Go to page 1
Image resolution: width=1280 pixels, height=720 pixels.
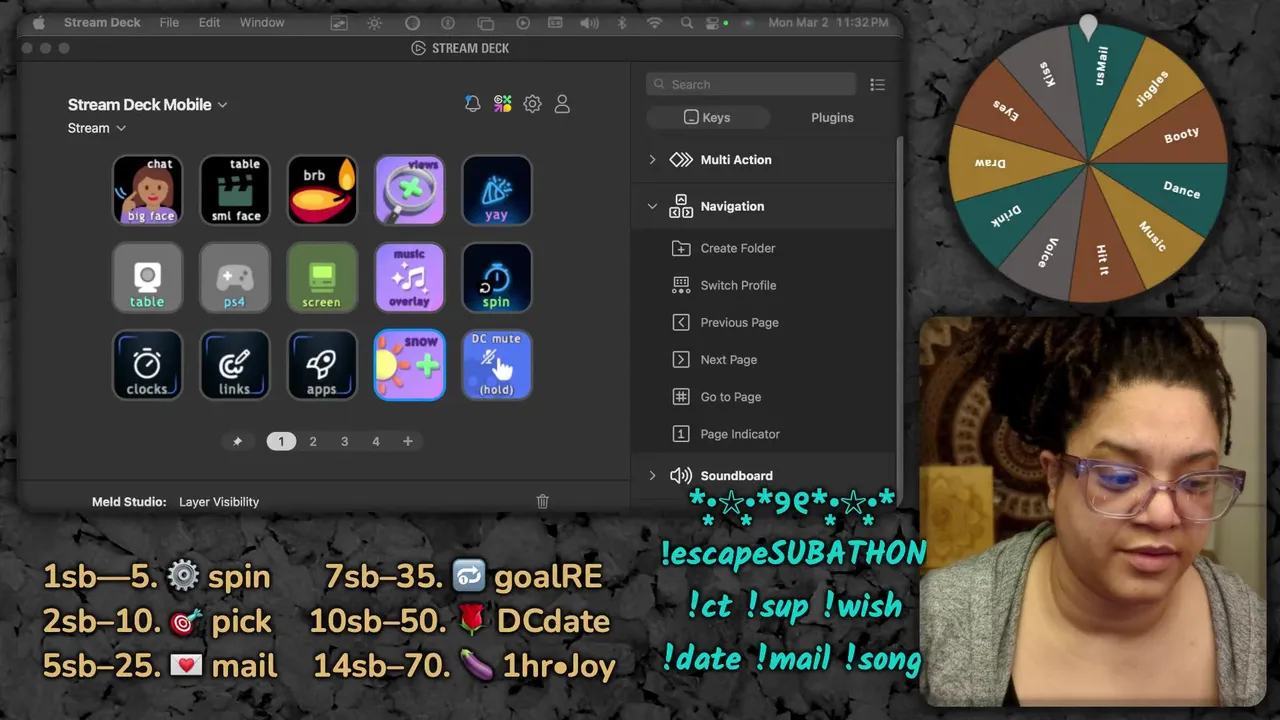[x=281, y=441]
